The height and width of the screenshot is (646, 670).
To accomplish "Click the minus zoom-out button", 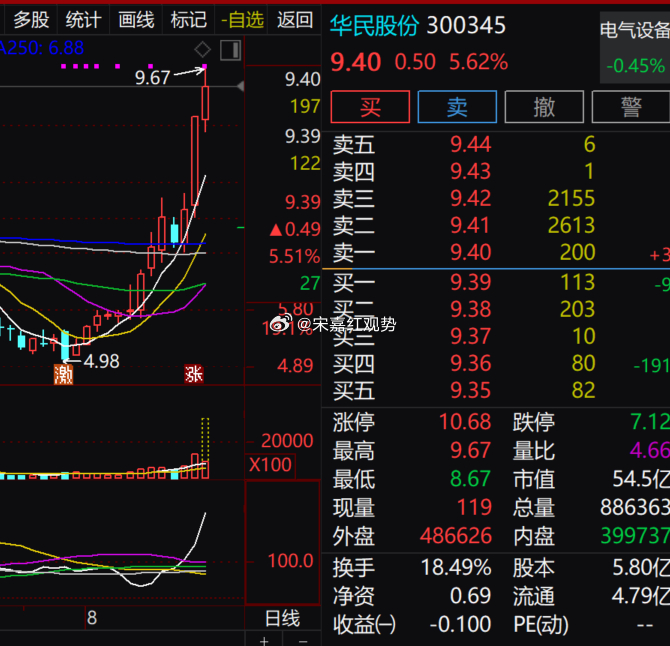I will [x=303, y=641].
